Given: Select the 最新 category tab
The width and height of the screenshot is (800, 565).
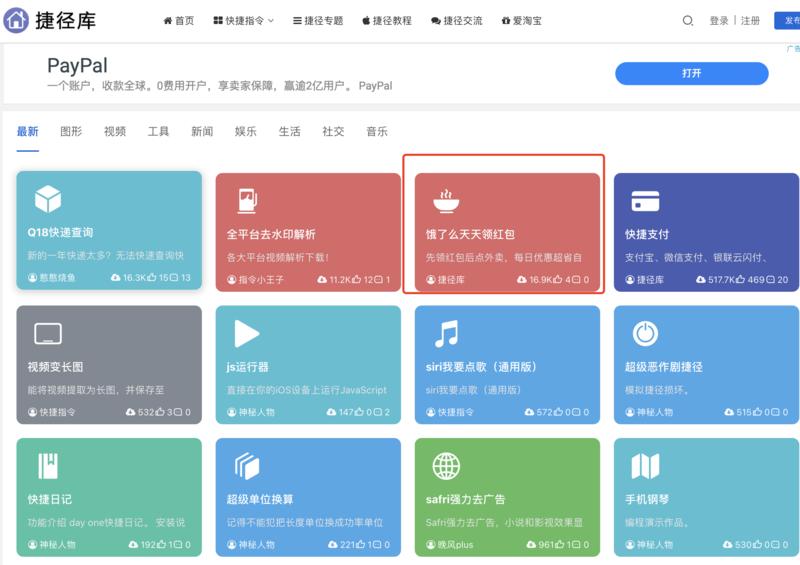Looking at the screenshot, I should 28,132.
